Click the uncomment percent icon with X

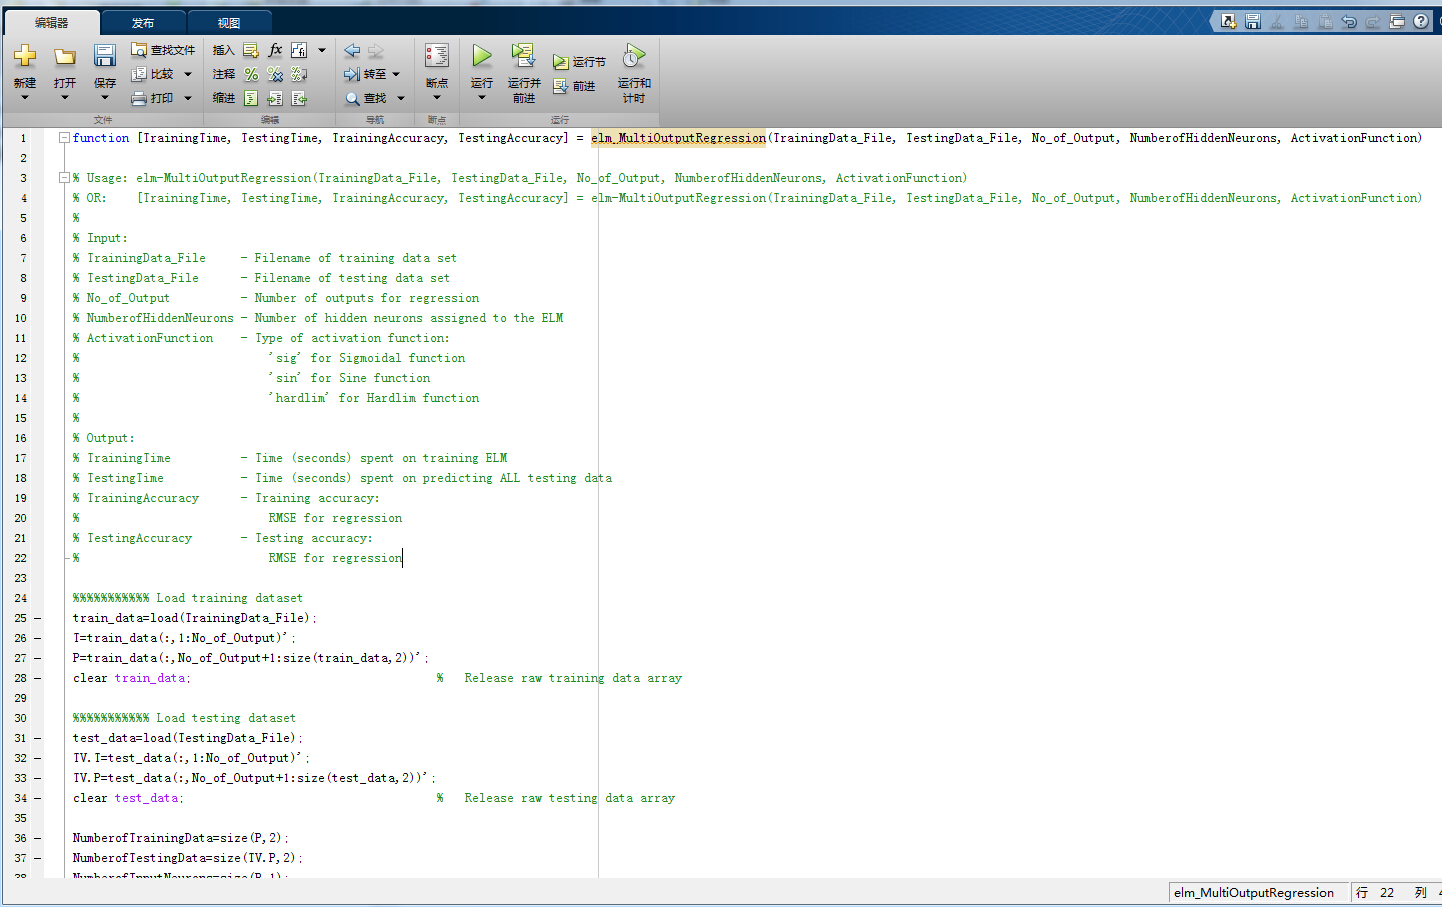pos(275,74)
